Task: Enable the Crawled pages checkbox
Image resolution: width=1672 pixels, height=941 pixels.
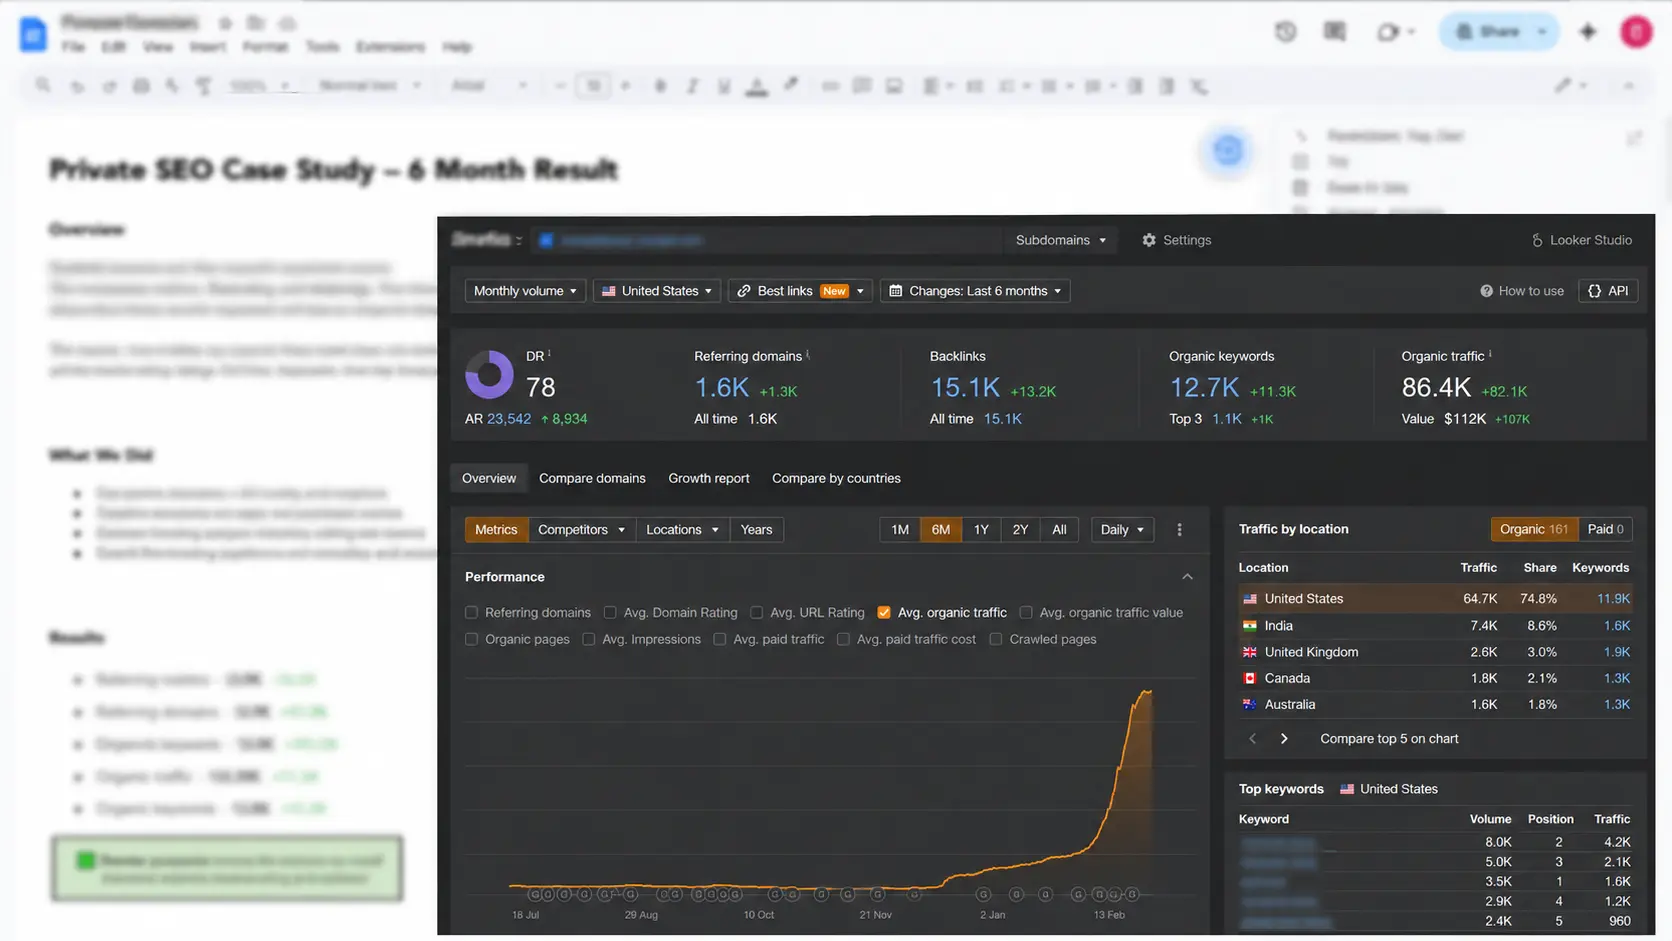Action: coord(996,640)
